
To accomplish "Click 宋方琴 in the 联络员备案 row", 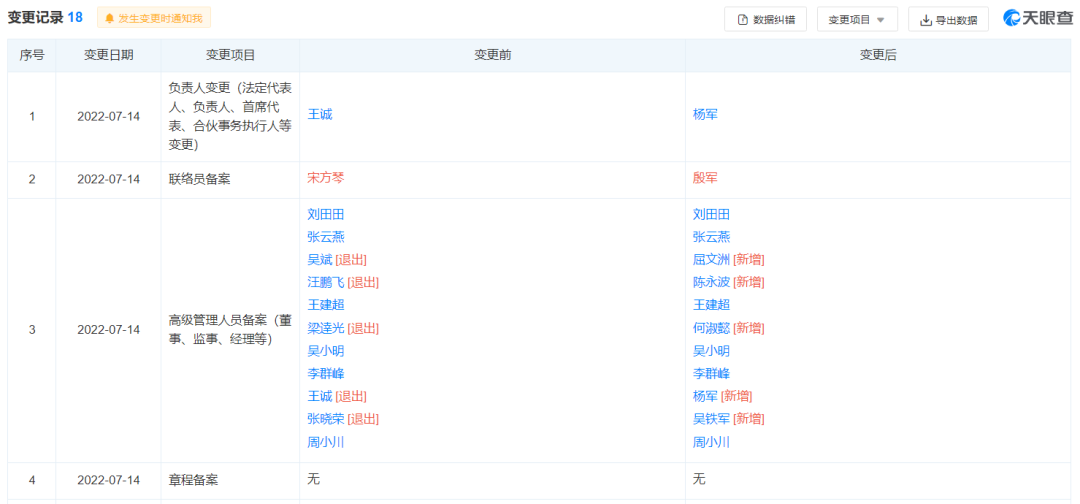I will click(x=326, y=178).
